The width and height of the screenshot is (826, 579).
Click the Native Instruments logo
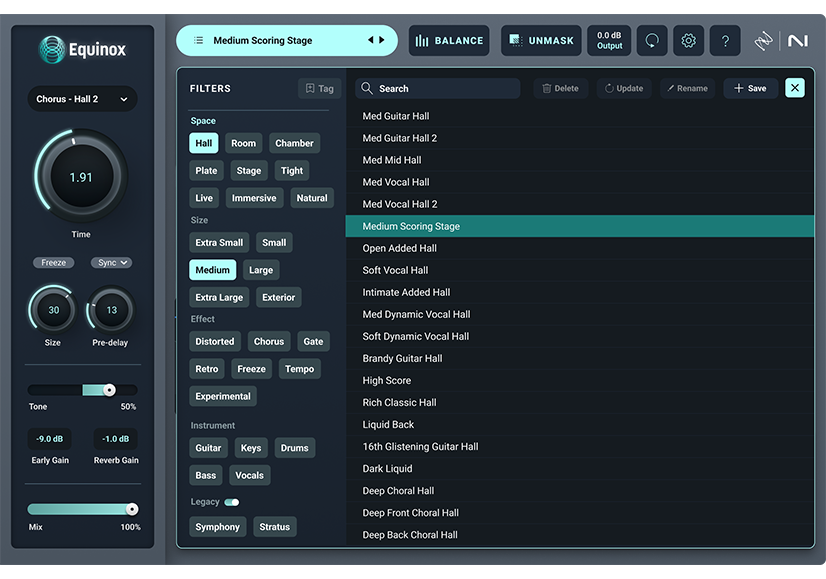(x=798, y=41)
